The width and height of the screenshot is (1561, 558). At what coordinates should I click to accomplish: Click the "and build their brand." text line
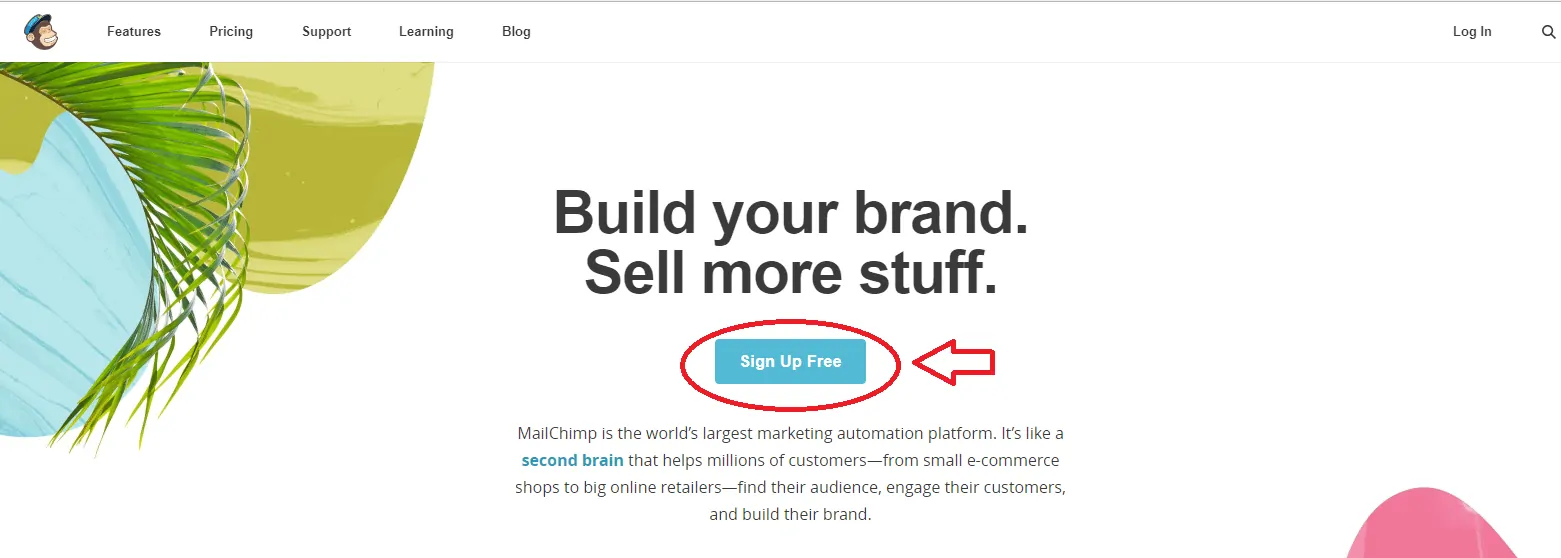pyautogui.click(x=790, y=515)
